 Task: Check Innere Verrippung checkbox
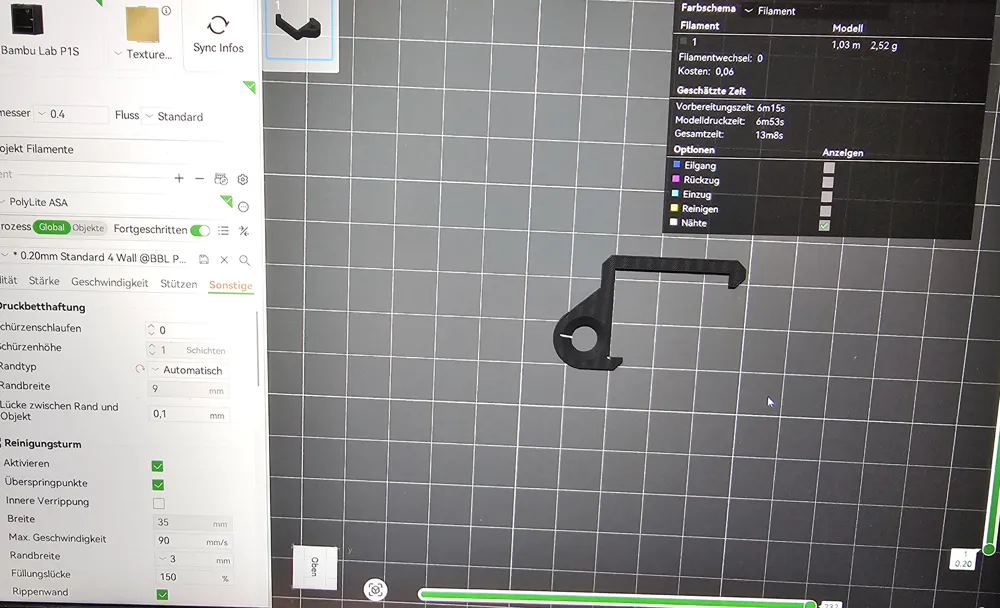[159, 503]
